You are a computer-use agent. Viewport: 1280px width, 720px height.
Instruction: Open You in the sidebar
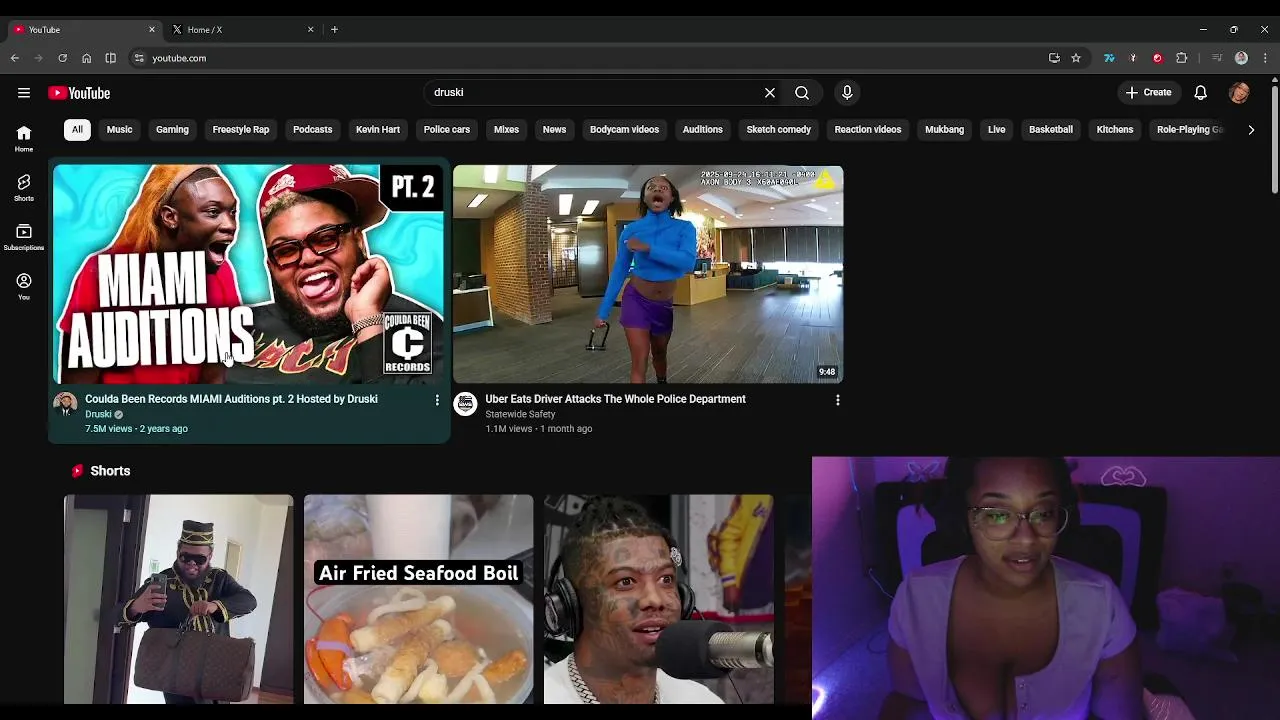24,286
